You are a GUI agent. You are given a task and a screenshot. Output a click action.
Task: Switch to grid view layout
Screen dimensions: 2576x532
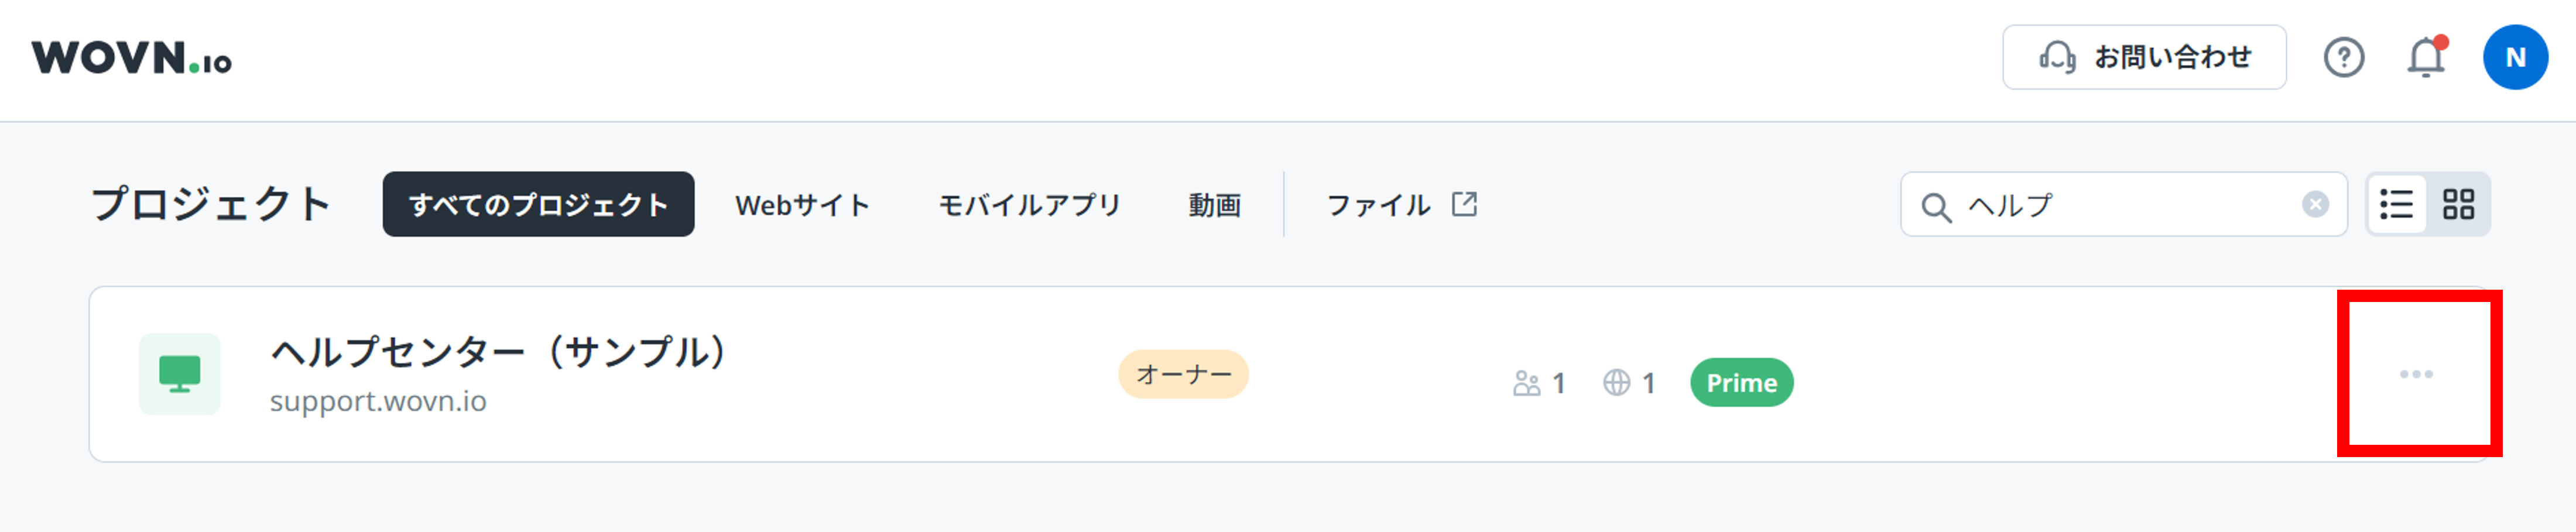[2459, 204]
